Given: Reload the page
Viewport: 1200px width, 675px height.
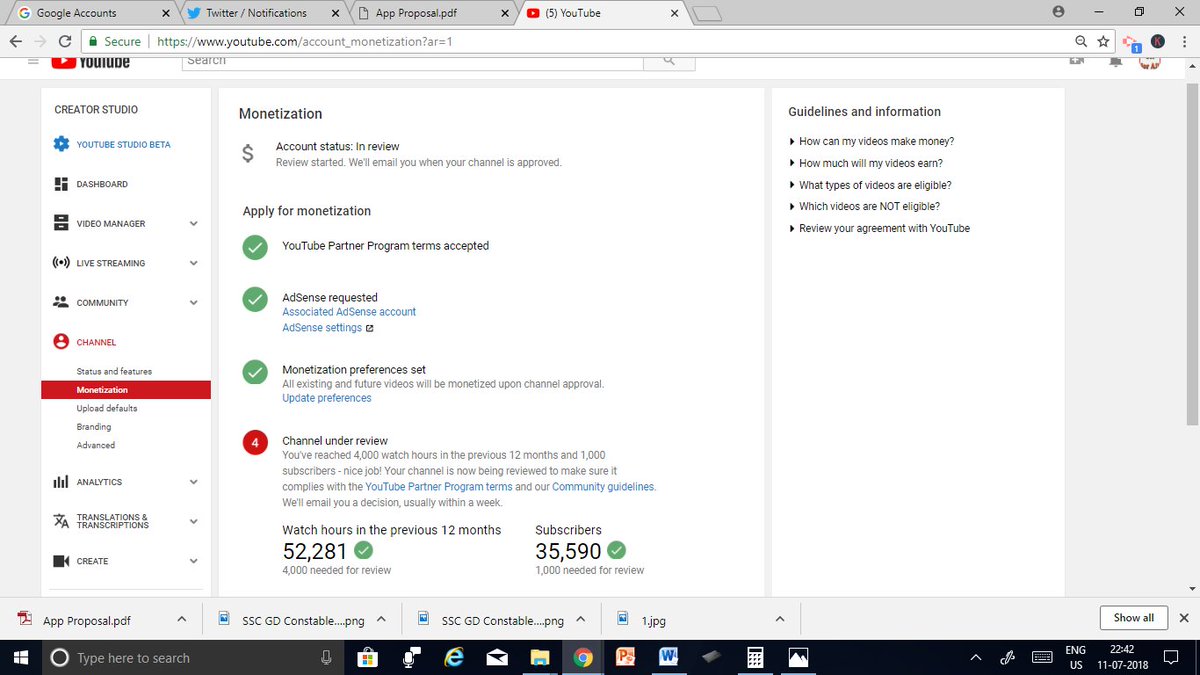Looking at the screenshot, I should tap(65, 42).
